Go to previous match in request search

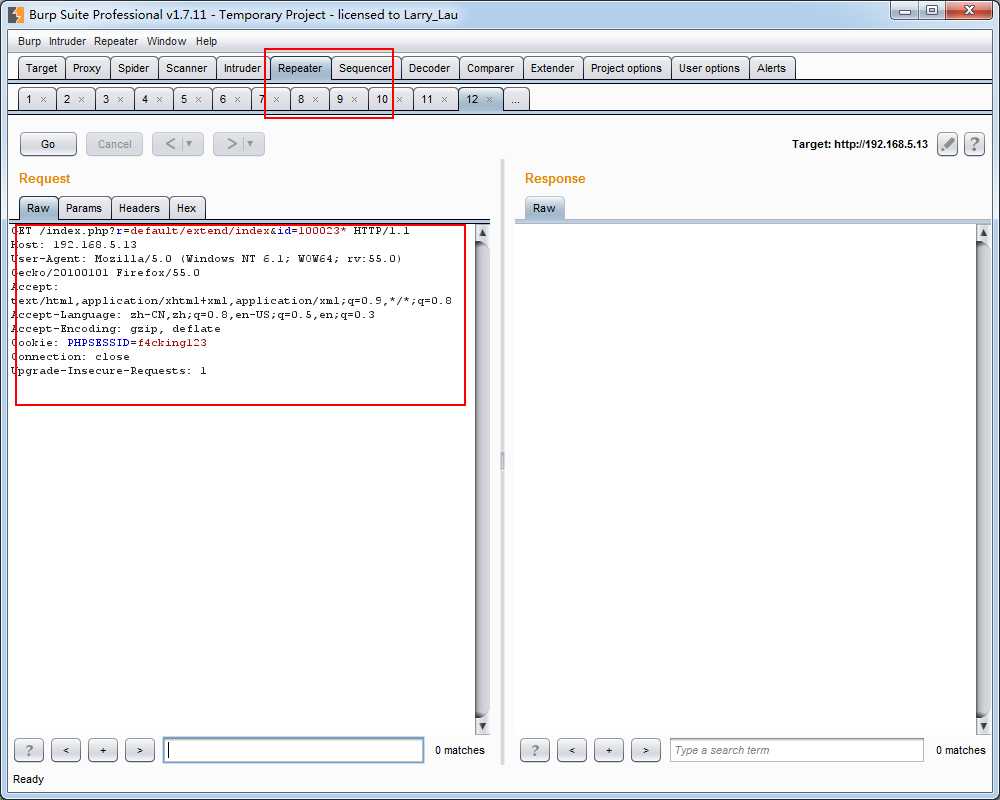click(66, 750)
